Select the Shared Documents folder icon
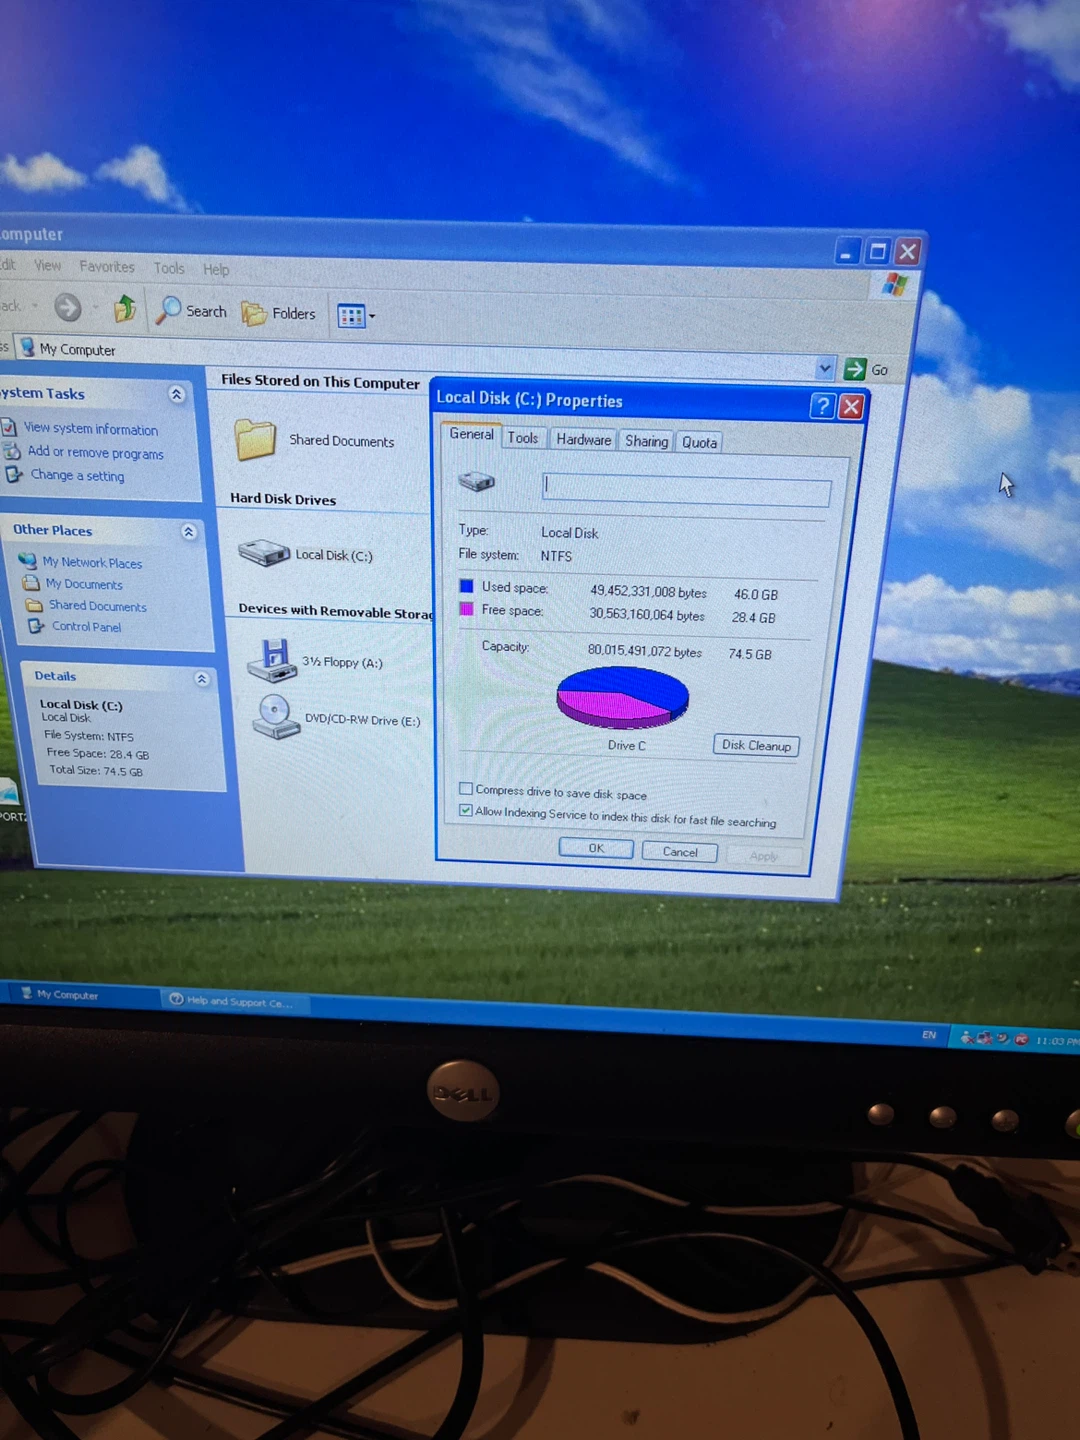1080x1440 pixels. pos(256,439)
